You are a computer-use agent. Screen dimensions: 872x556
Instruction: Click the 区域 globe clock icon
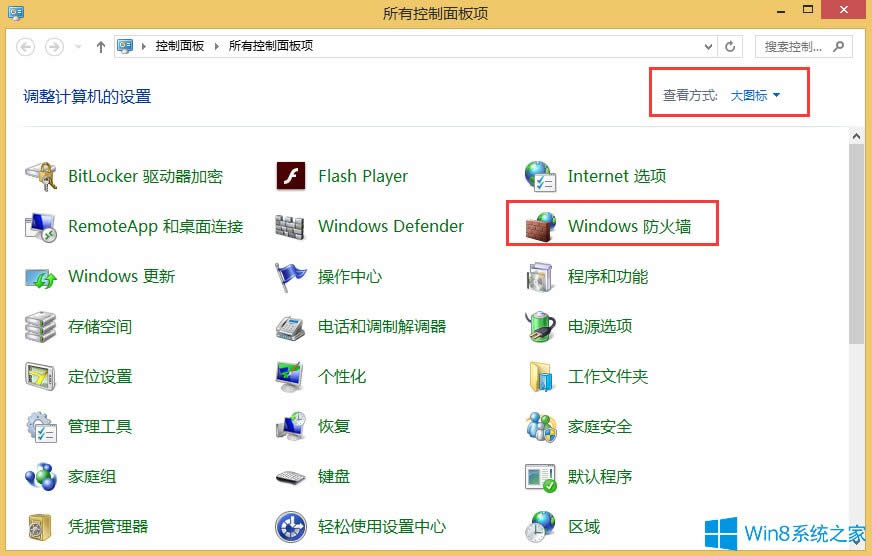click(x=540, y=527)
